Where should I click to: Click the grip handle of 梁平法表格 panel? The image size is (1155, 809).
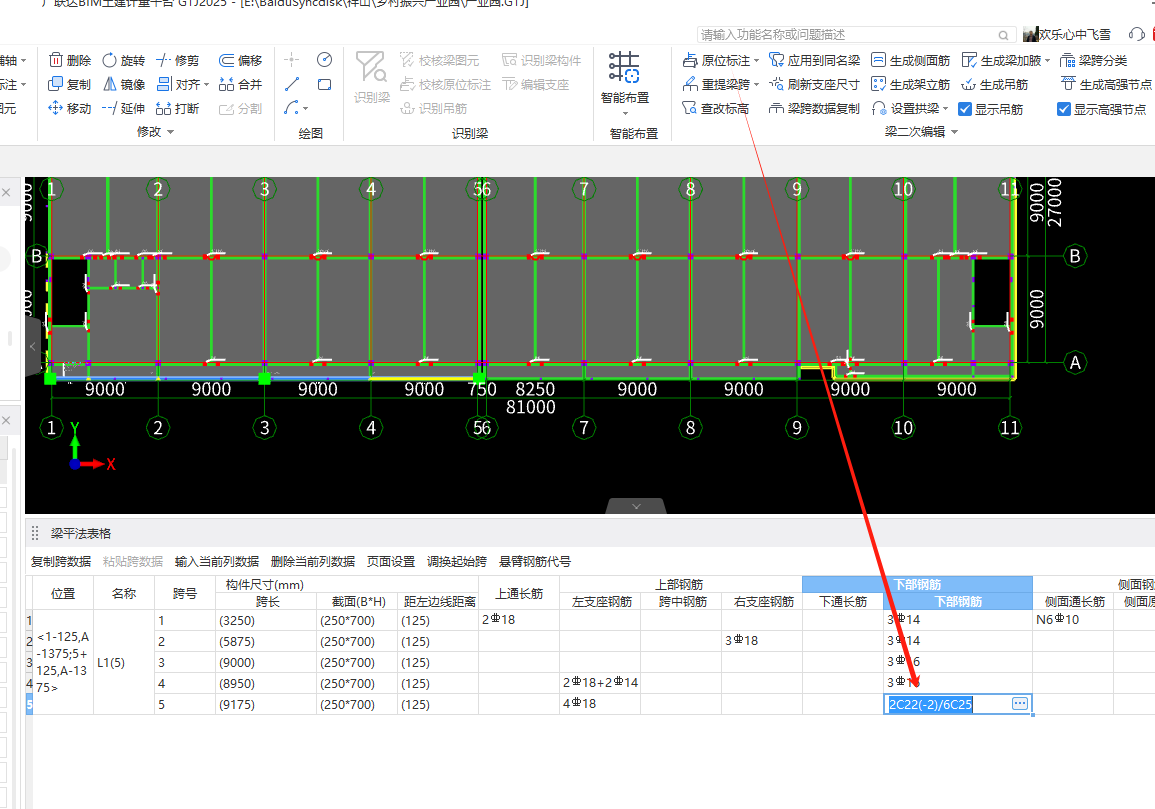click(x=34, y=533)
